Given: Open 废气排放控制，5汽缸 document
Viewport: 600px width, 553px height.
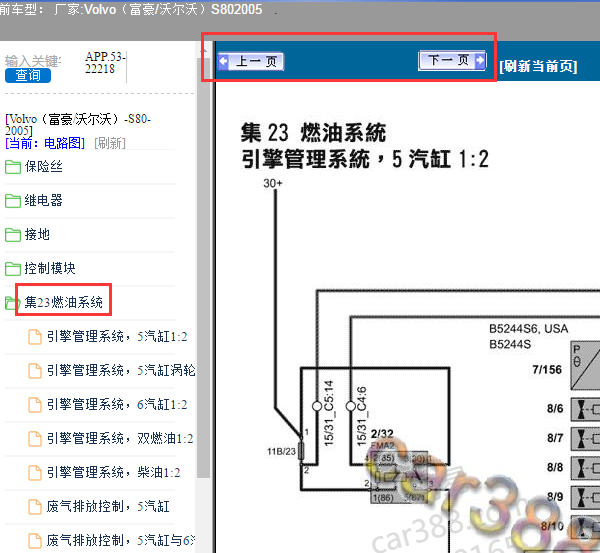Looking at the screenshot, I should tap(108, 507).
